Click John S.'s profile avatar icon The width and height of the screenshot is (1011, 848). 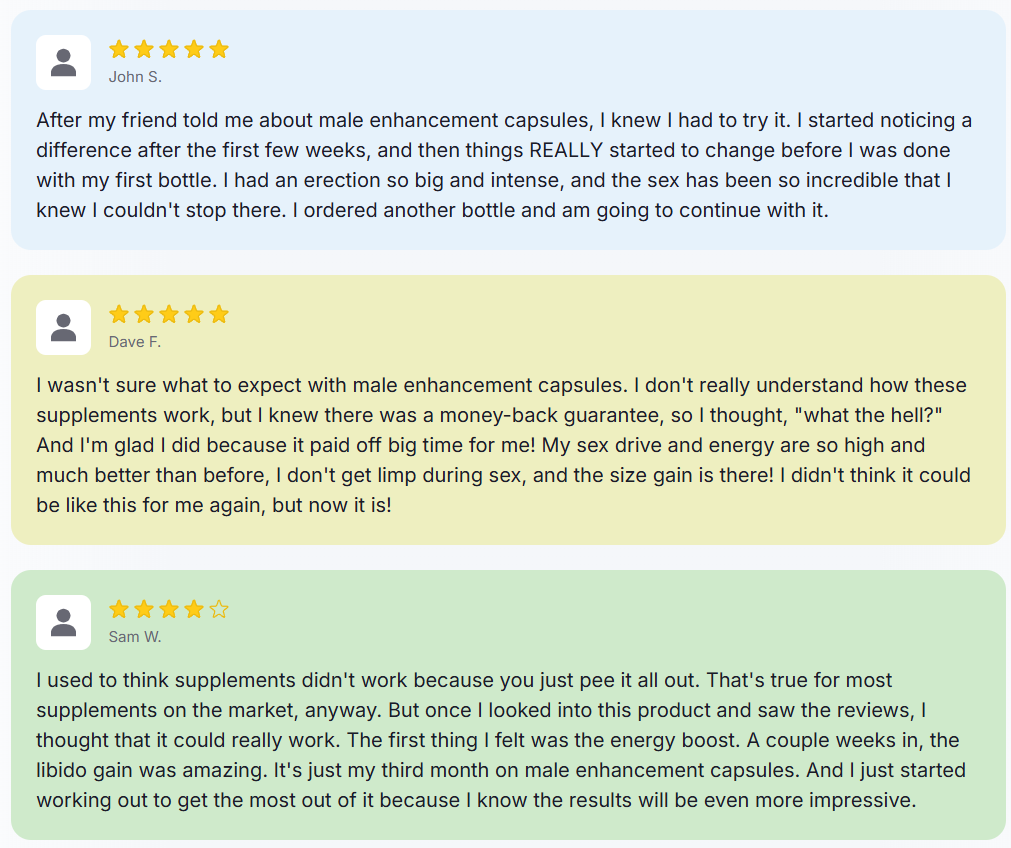point(63,63)
